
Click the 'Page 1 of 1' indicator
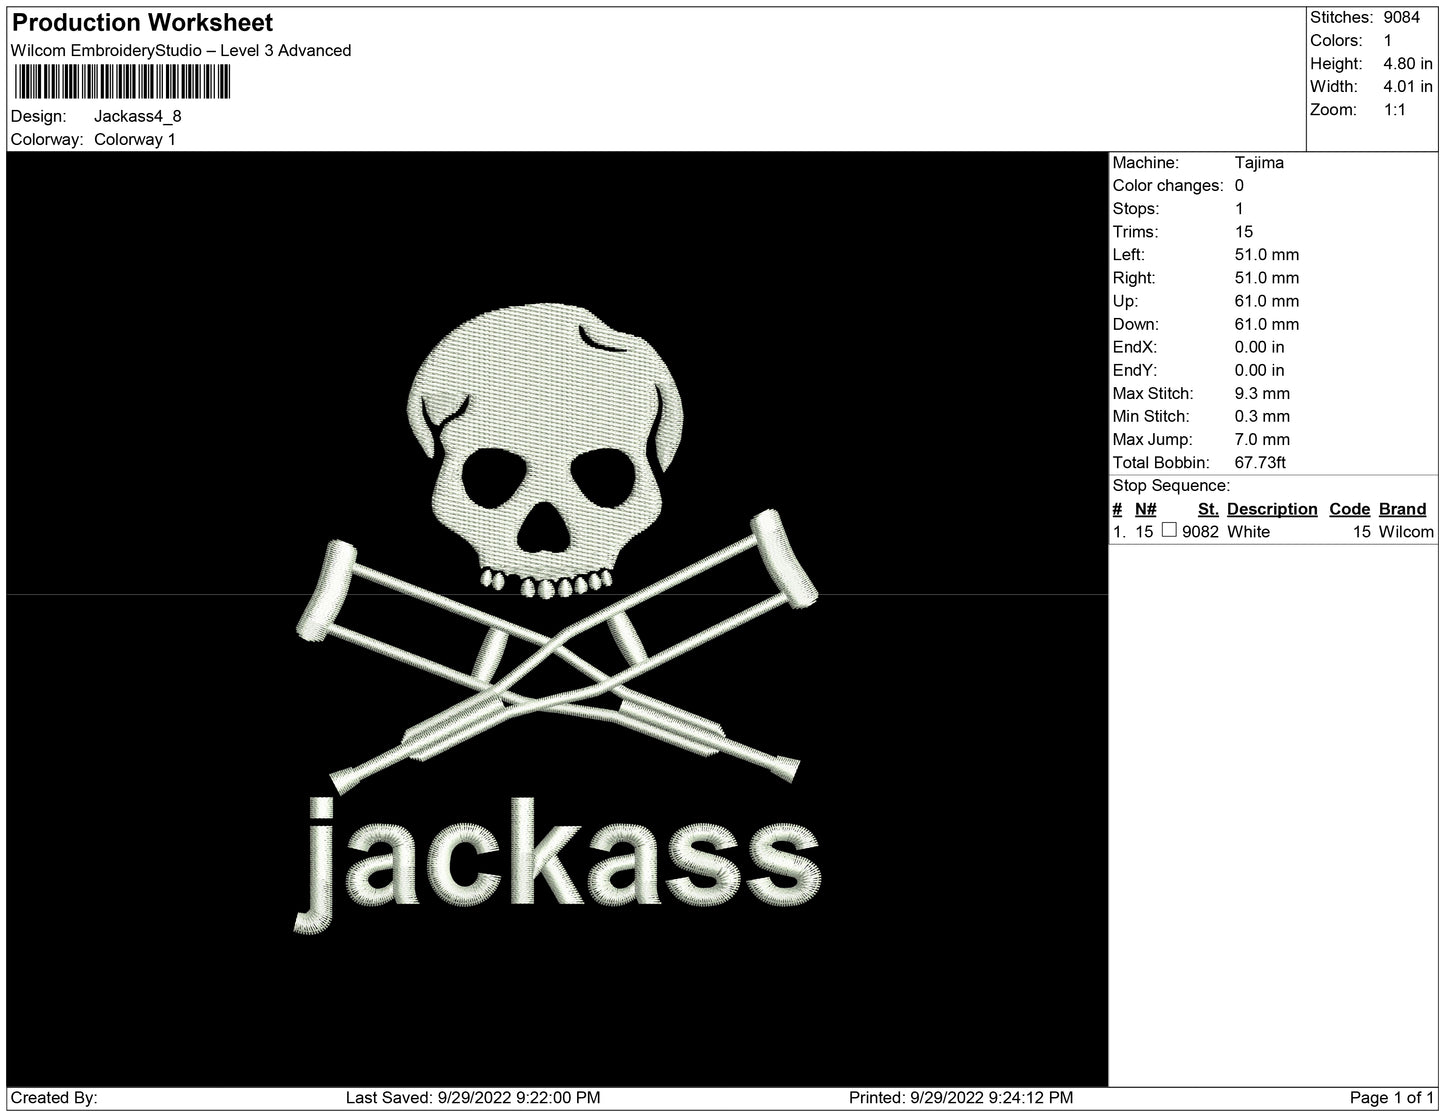(x=1391, y=1097)
